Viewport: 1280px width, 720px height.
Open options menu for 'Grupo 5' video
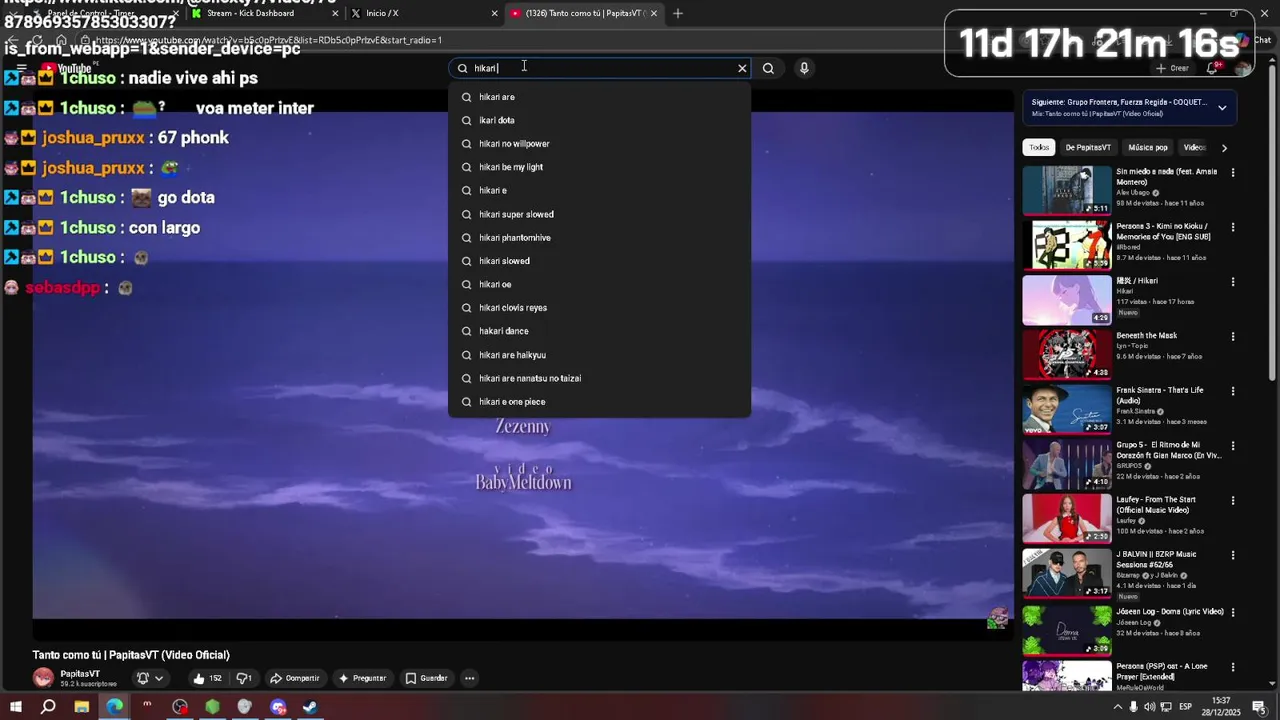click(x=1233, y=446)
